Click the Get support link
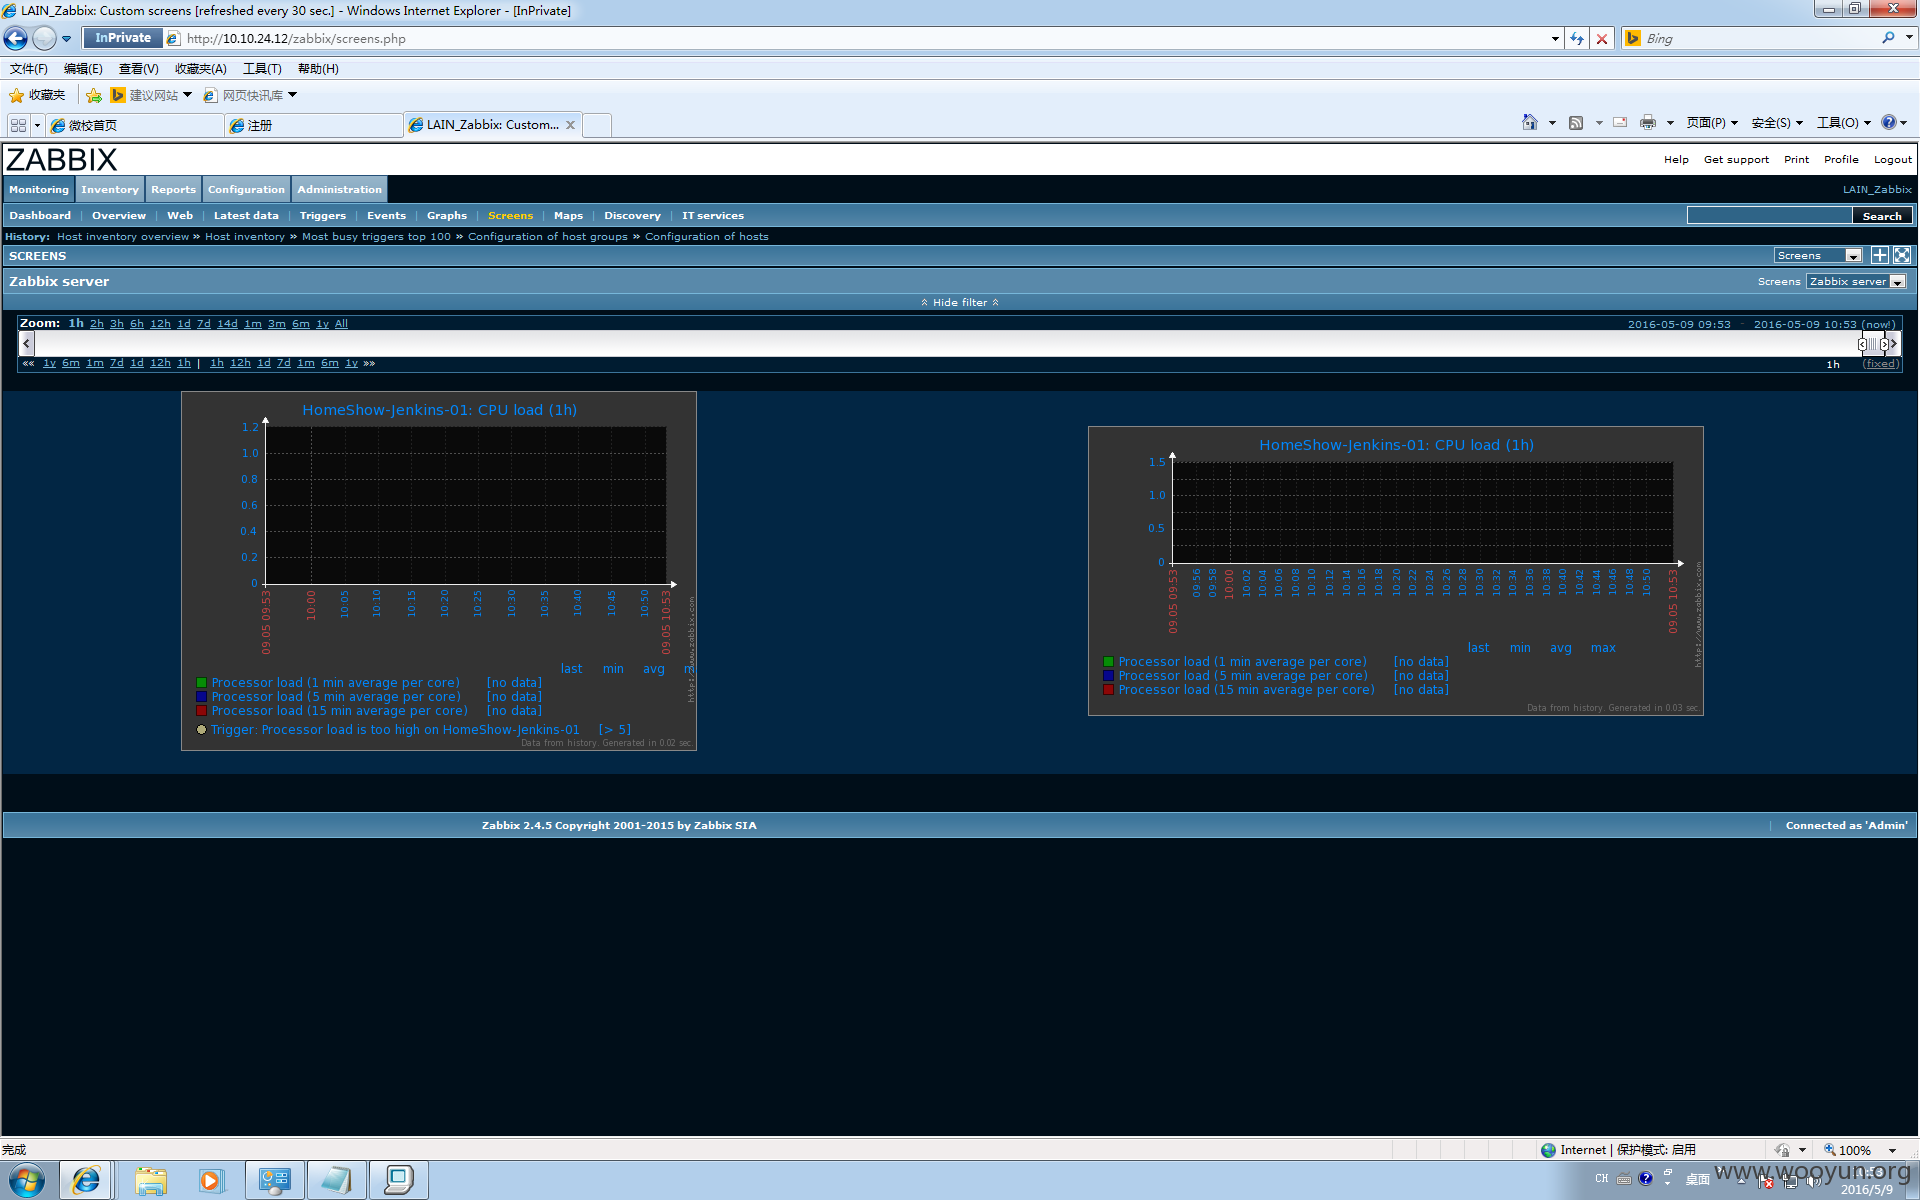The image size is (1920, 1200). 1736,160
